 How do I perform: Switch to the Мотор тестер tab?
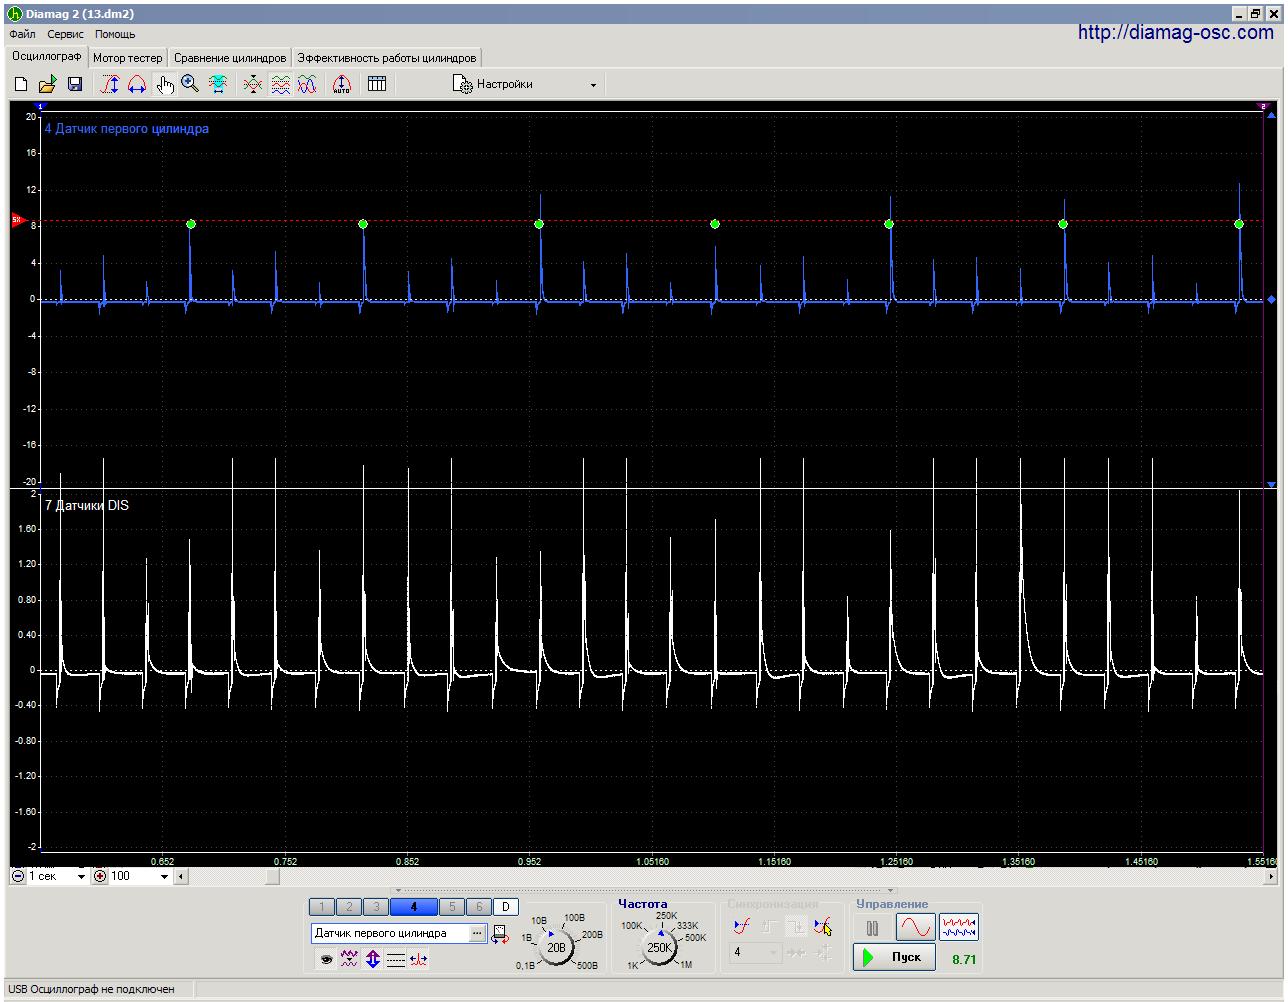point(127,58)
